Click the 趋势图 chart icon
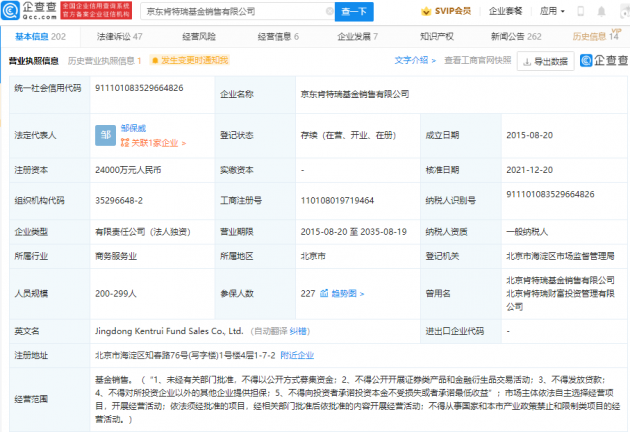 [x=324, y=293]
